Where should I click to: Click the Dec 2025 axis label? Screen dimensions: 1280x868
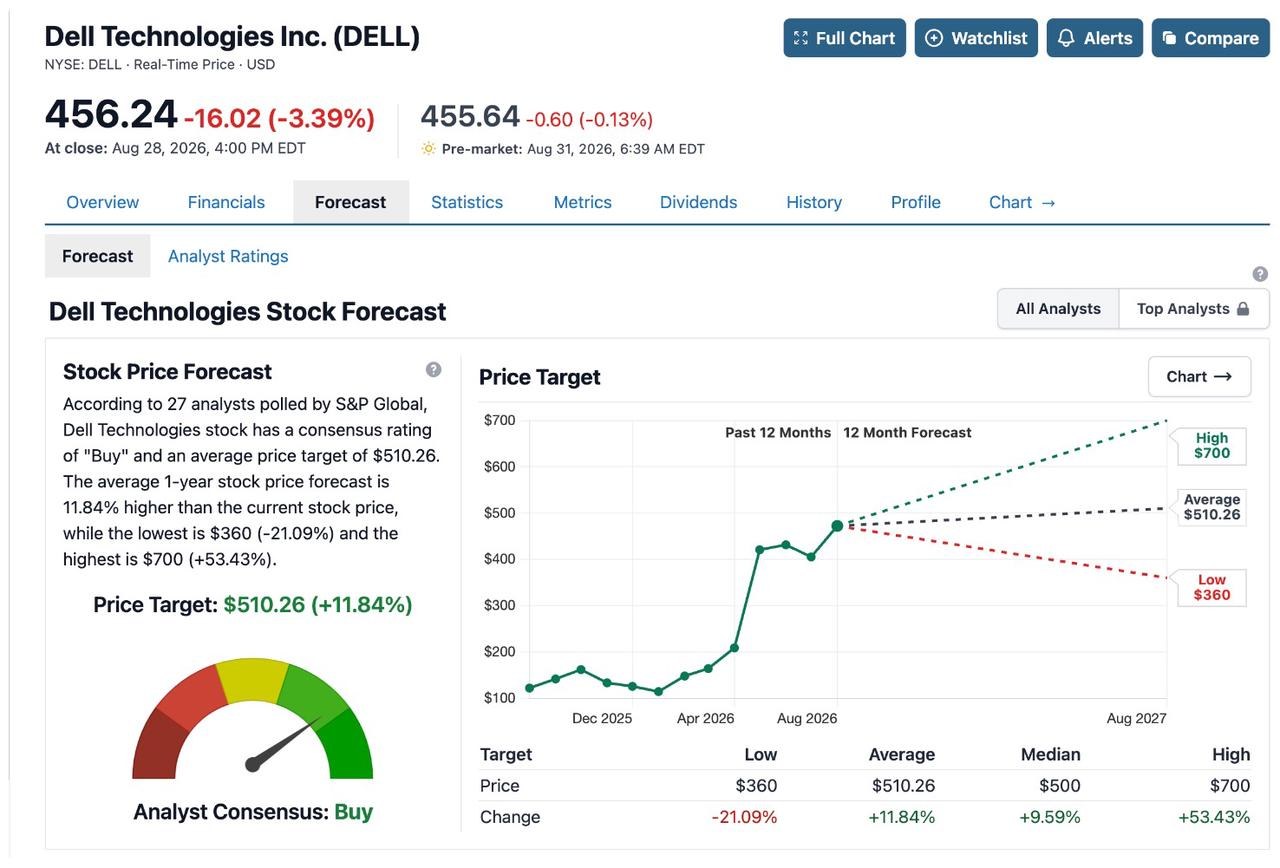602,718
